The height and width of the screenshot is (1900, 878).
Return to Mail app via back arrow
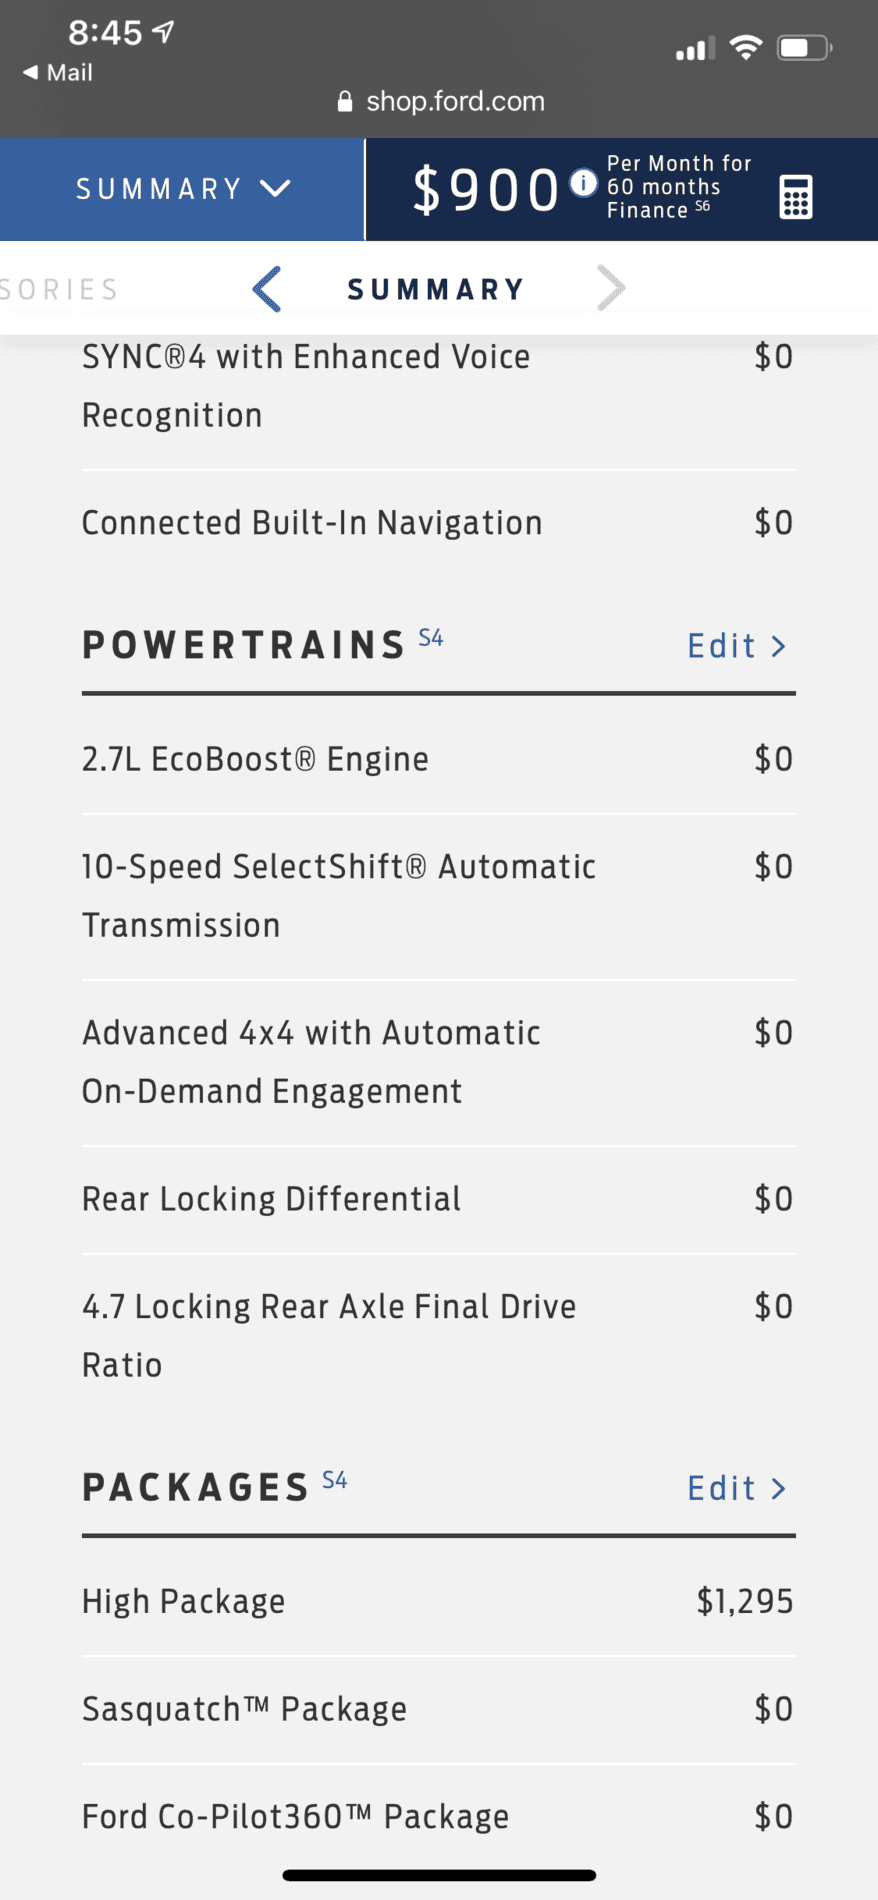57,73
